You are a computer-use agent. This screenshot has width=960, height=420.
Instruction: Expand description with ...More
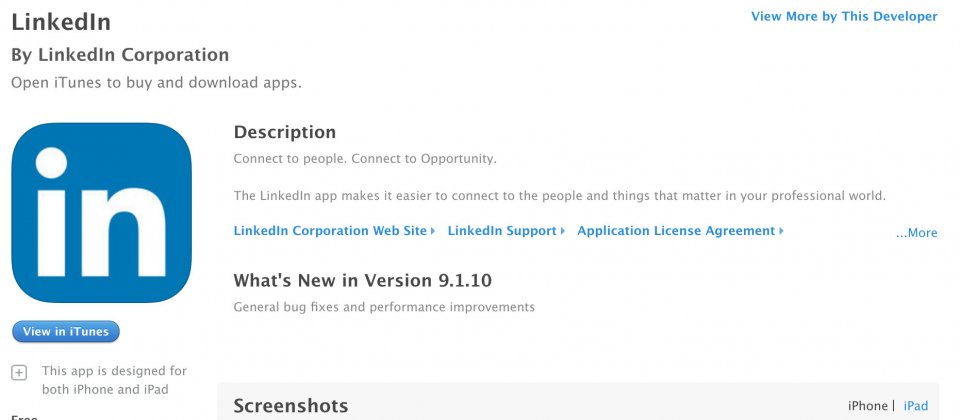pyautogui.click(x=916, y=233)
